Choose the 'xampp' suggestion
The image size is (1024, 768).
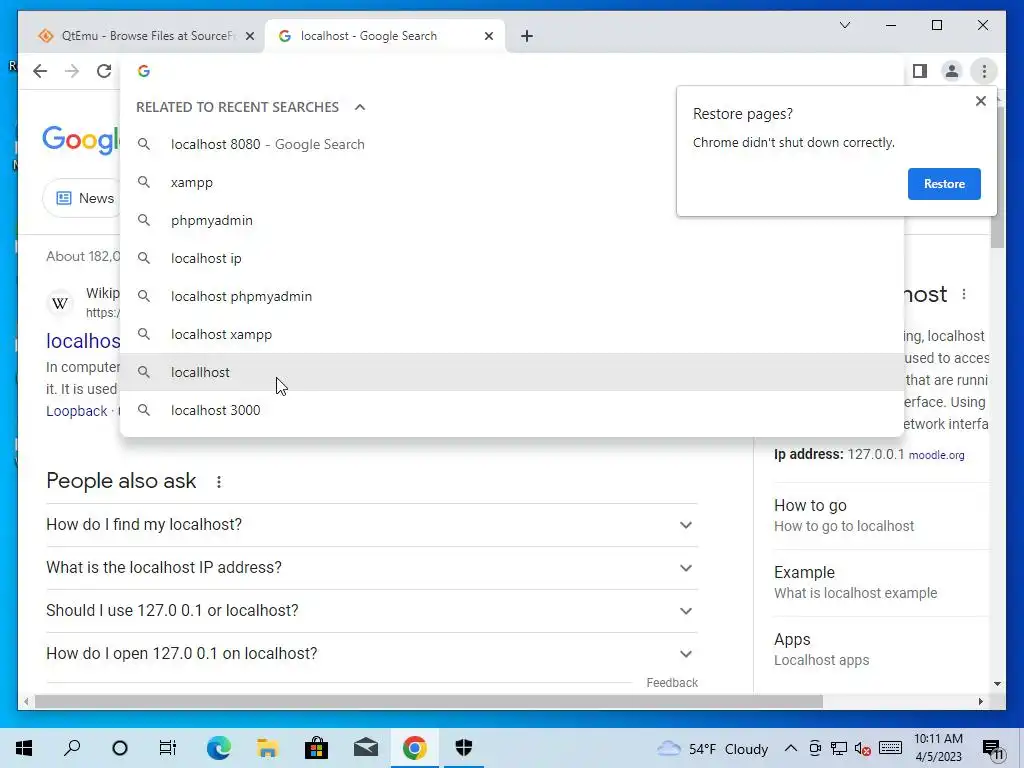pyautogui.click(x=512, y=182)
